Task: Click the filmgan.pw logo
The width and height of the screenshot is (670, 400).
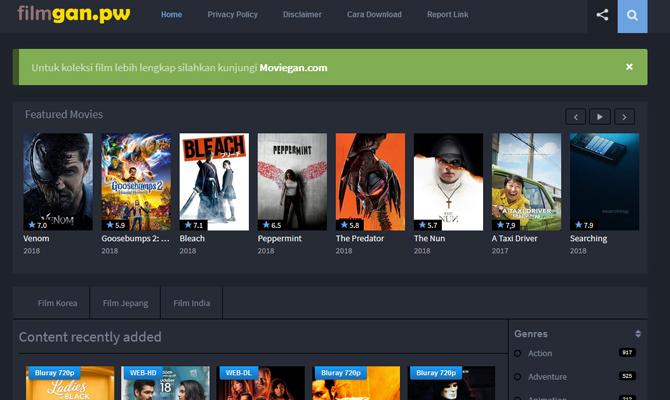Action: 73,14
